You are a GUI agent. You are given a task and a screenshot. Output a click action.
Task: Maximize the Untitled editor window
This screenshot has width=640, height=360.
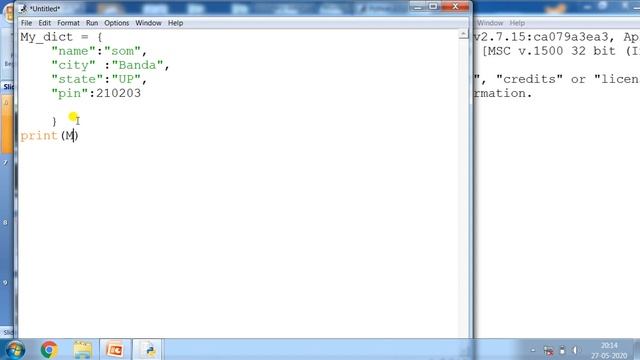pyautogui.click(x=433, y=6)
